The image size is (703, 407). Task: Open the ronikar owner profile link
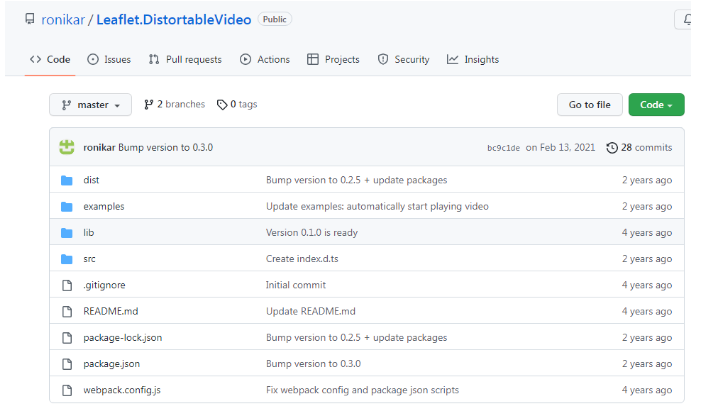click(63, 20)
